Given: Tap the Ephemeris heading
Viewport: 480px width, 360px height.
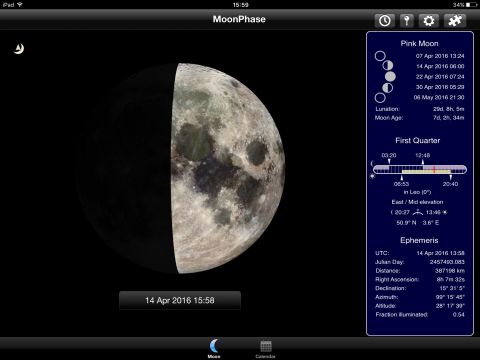Looking at the screenshot, I should pos(419,240).
